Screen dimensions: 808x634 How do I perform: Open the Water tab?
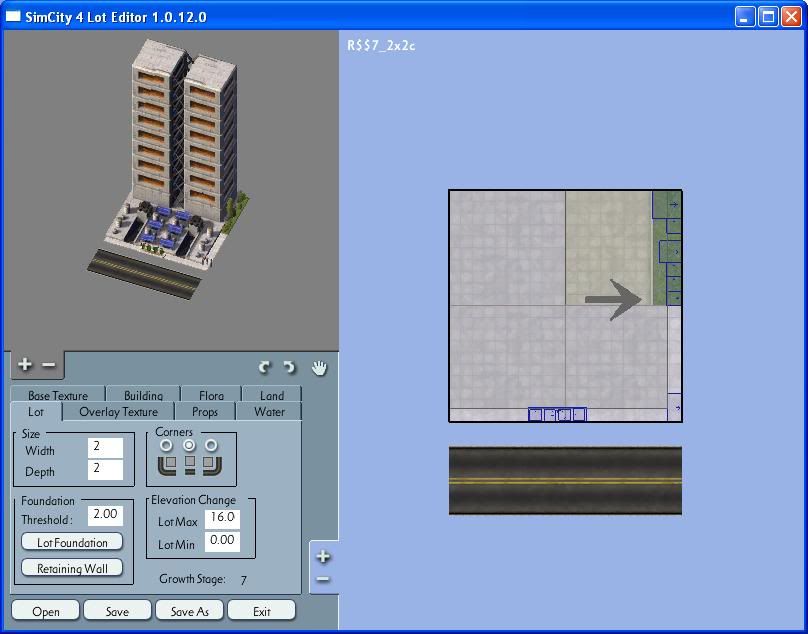pos(269,412)
